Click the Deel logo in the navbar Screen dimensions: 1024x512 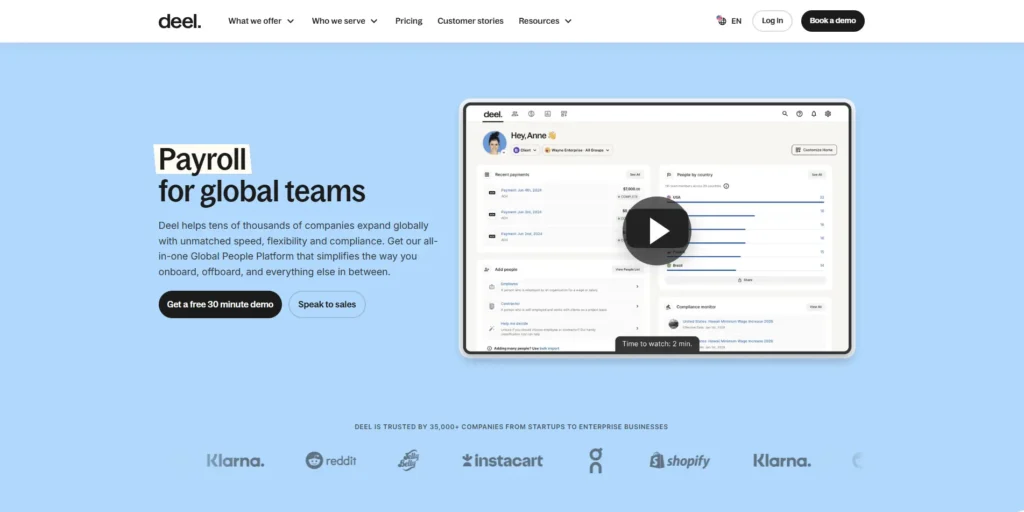click(180, 21)
